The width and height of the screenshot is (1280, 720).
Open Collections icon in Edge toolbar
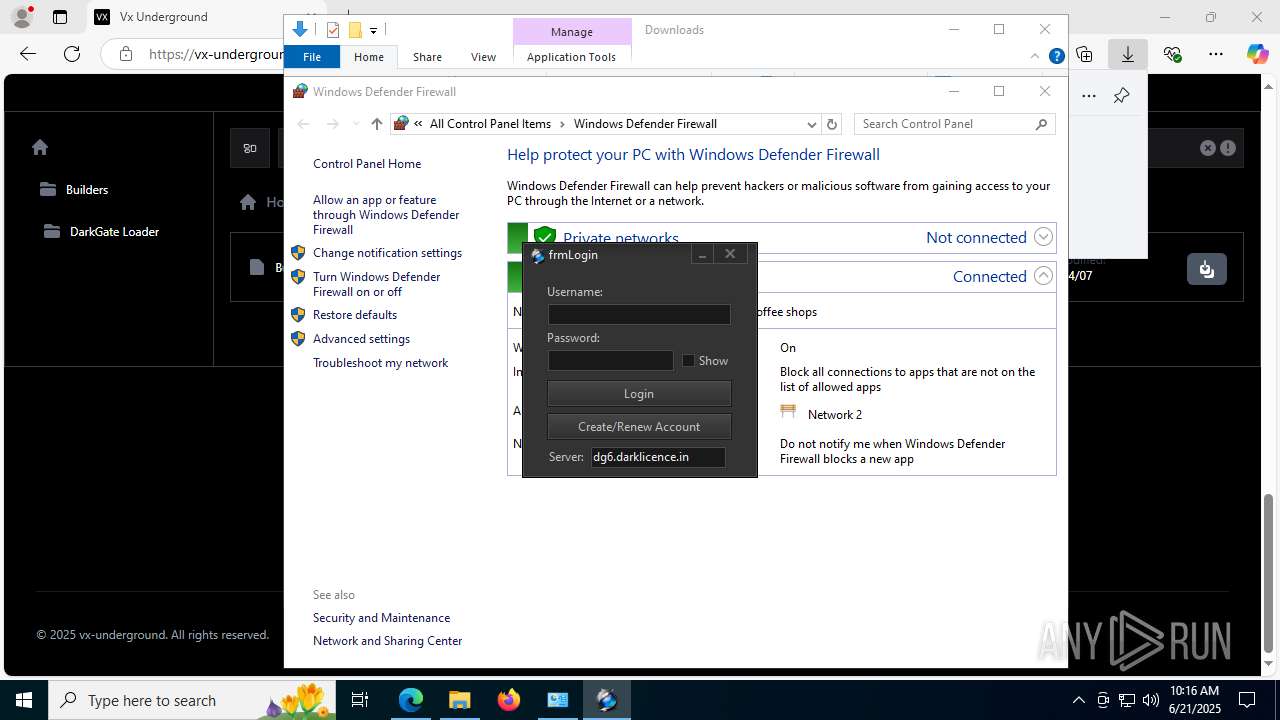(x=1084, y=54)
